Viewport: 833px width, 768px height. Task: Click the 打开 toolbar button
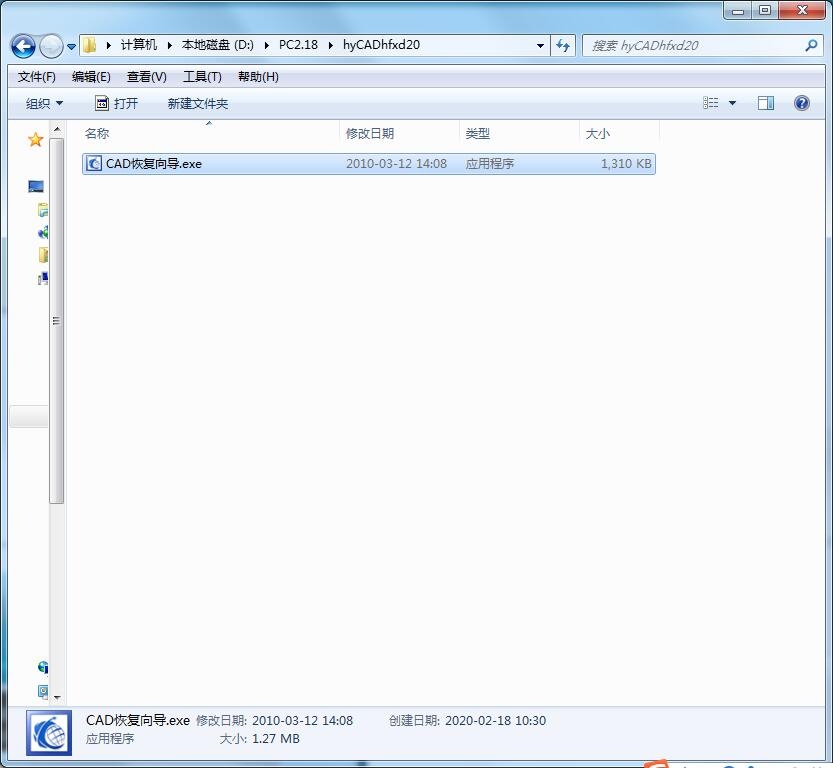[x=116, y=104]
